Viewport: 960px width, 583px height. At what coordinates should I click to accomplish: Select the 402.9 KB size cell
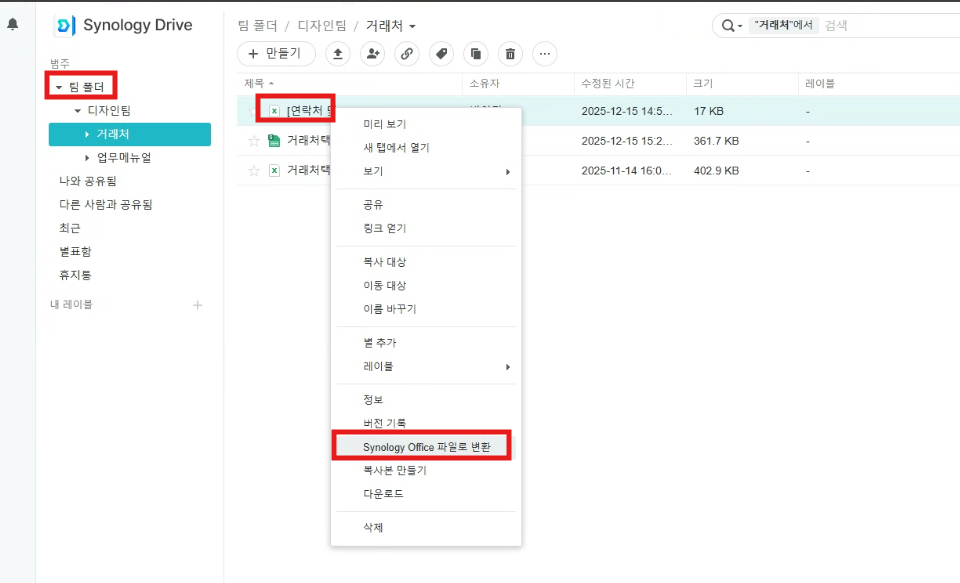click(716, 171)
